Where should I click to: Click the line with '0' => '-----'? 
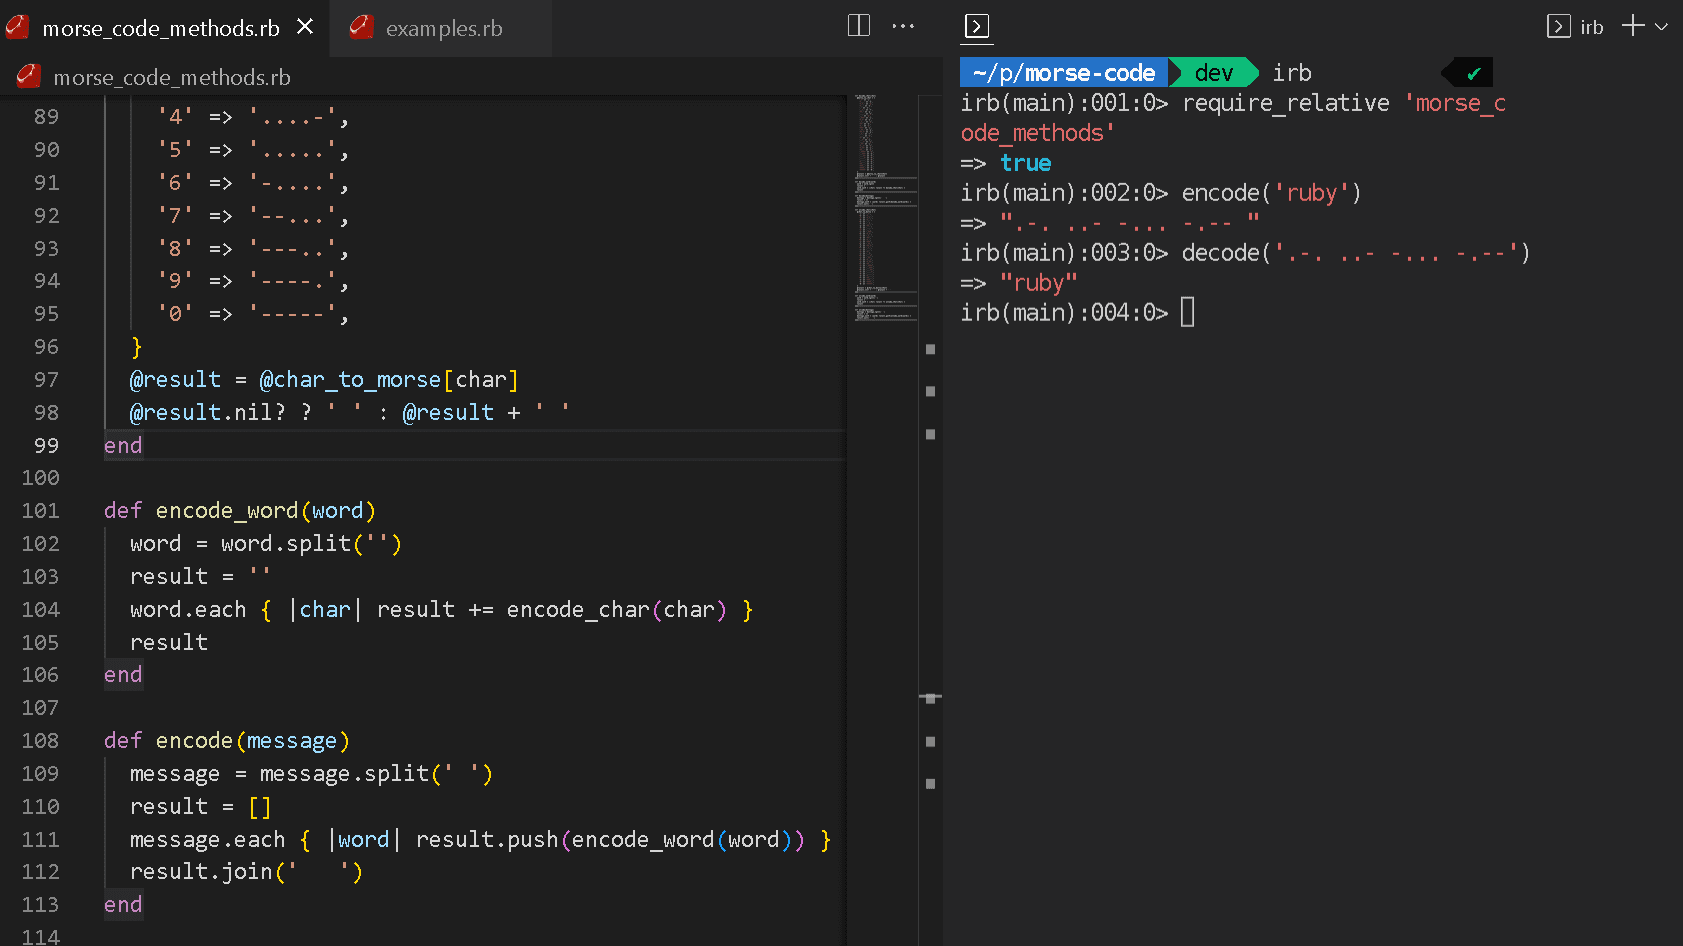[x=253, y=314]
